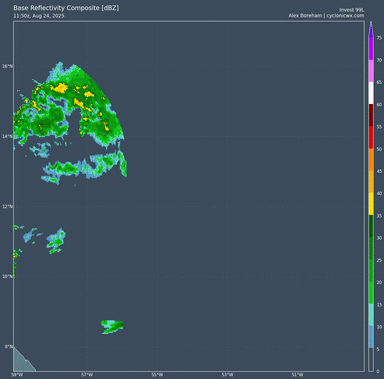Click the 'Base Reflectivity Composite [dBZ]' title
Screen dimensions: 384x379
66,8
